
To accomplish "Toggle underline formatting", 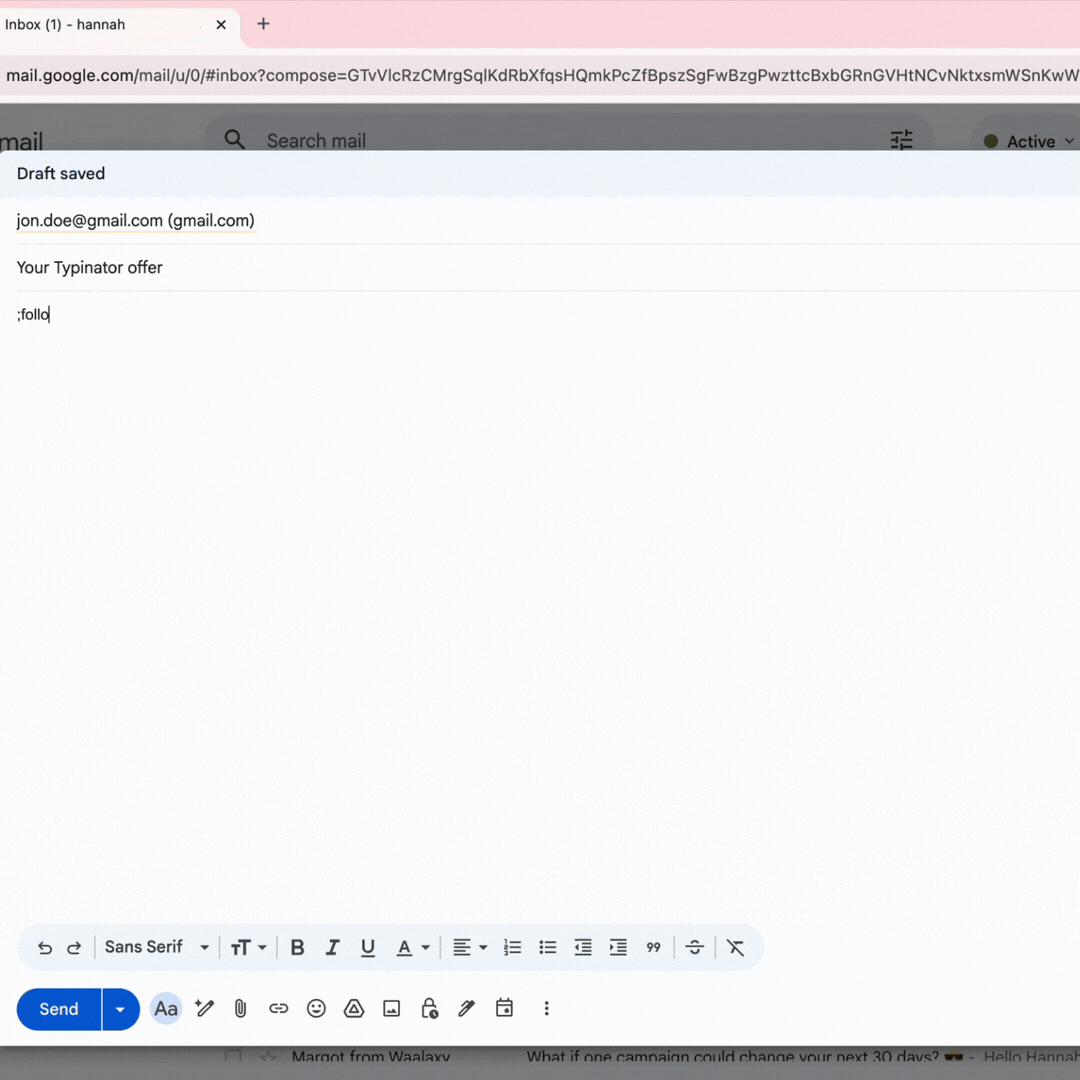I will [x=368, y=948].
